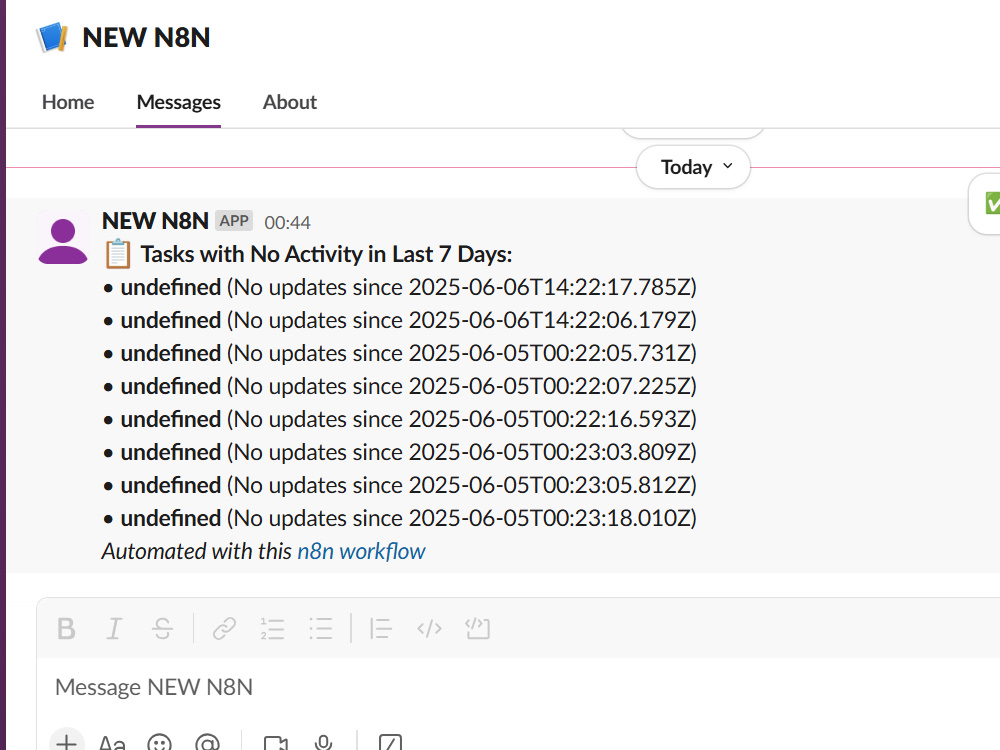Expand the Today date dropdown
Viewport: 1000px width, 750px height.
pos(693,167)
